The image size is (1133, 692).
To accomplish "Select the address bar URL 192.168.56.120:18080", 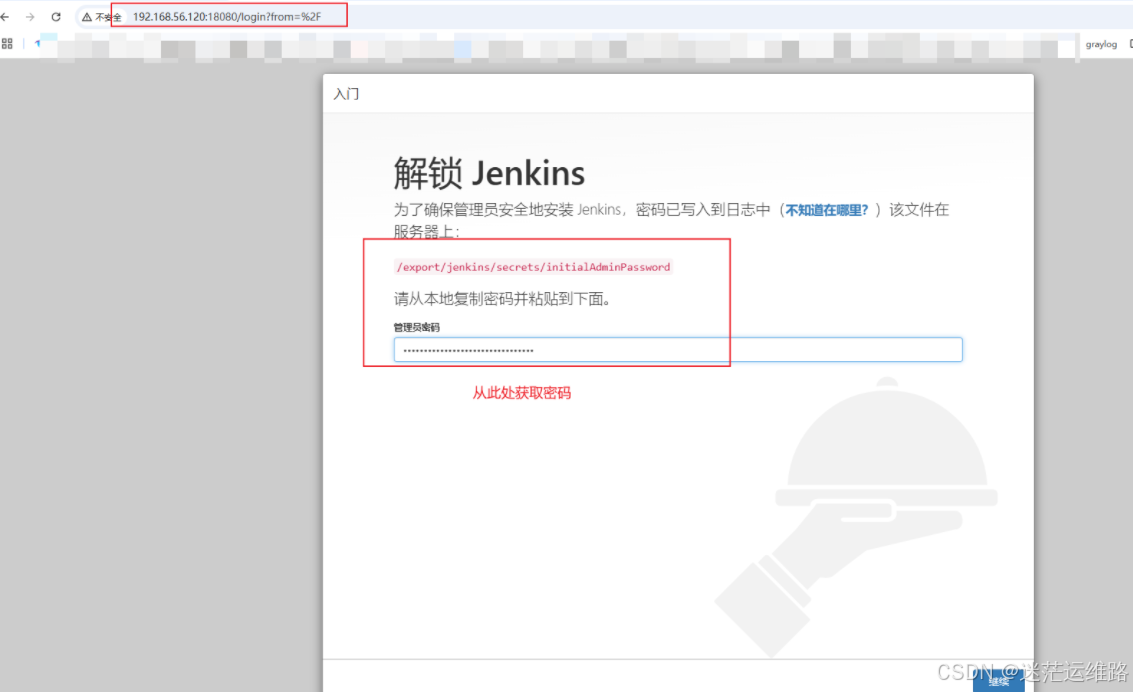I will point(227,17).
